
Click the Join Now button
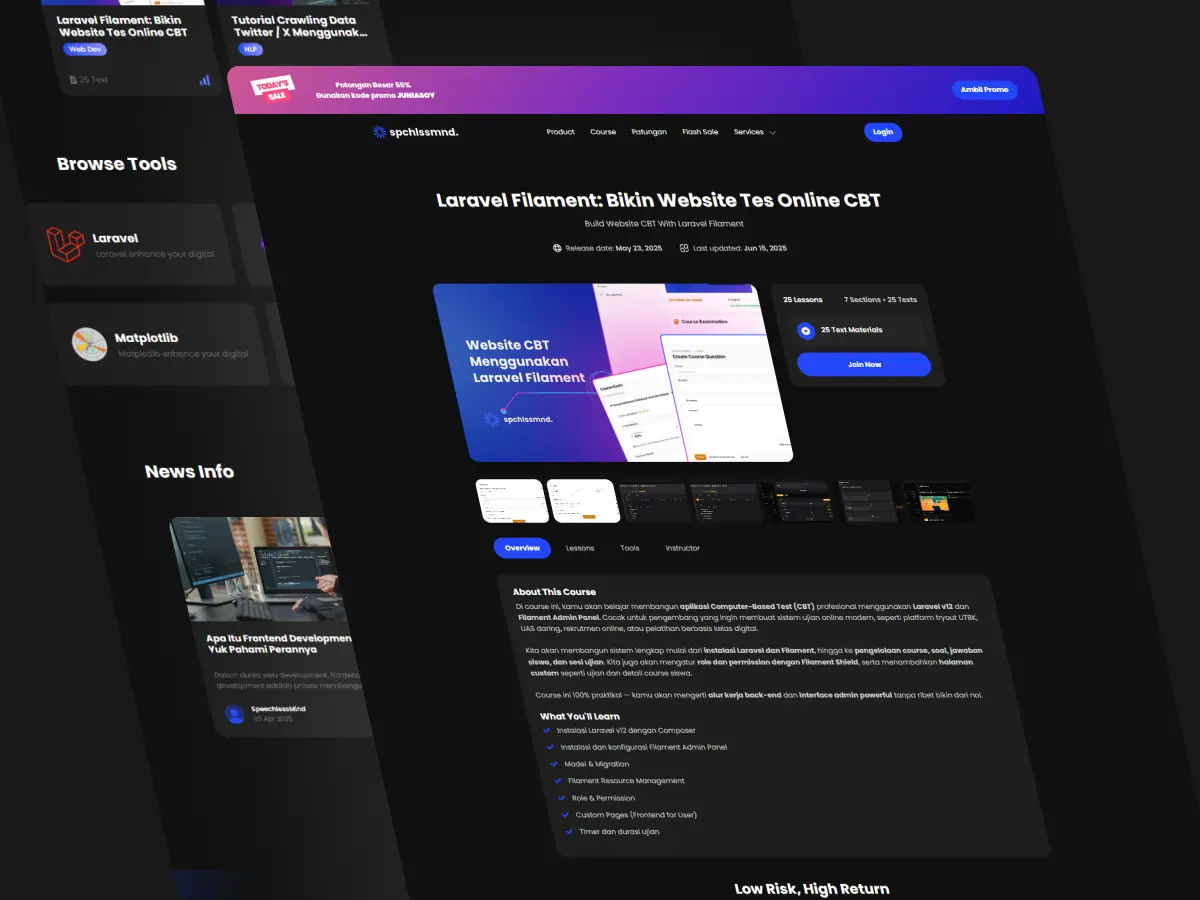pos(864,364)
